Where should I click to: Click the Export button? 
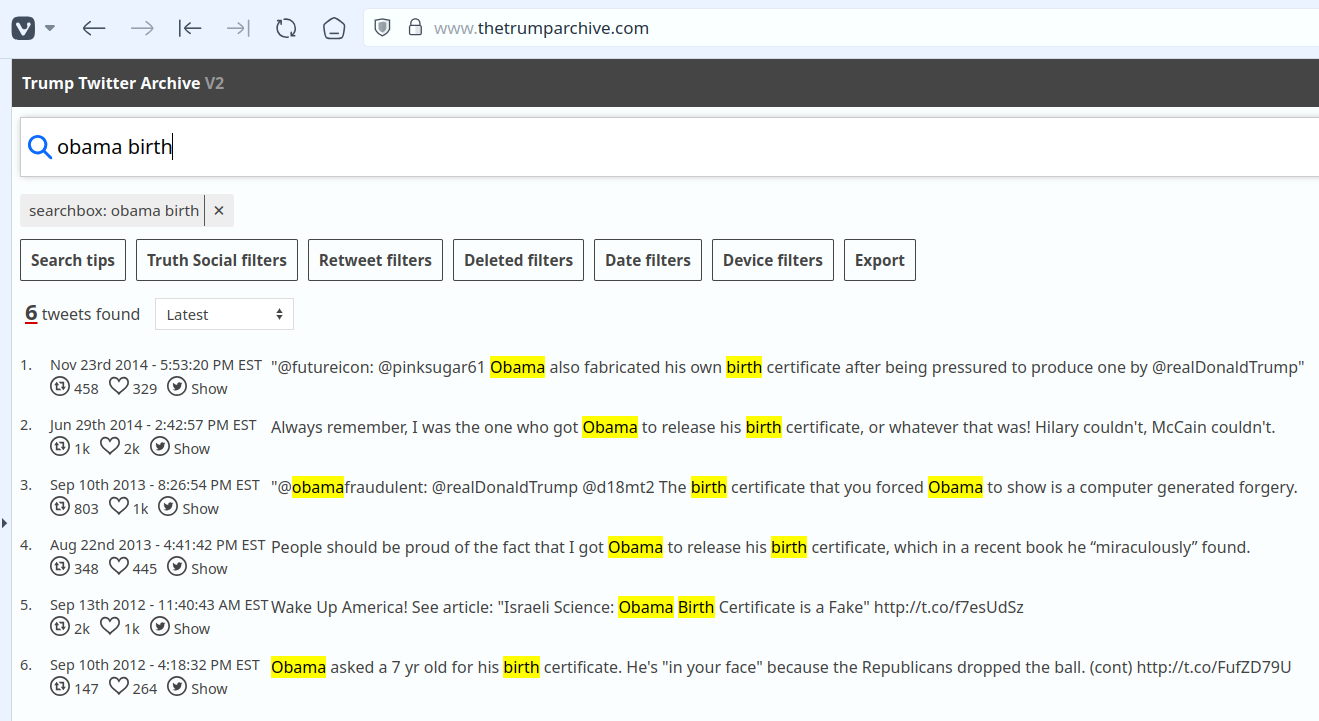coord(879,260)
